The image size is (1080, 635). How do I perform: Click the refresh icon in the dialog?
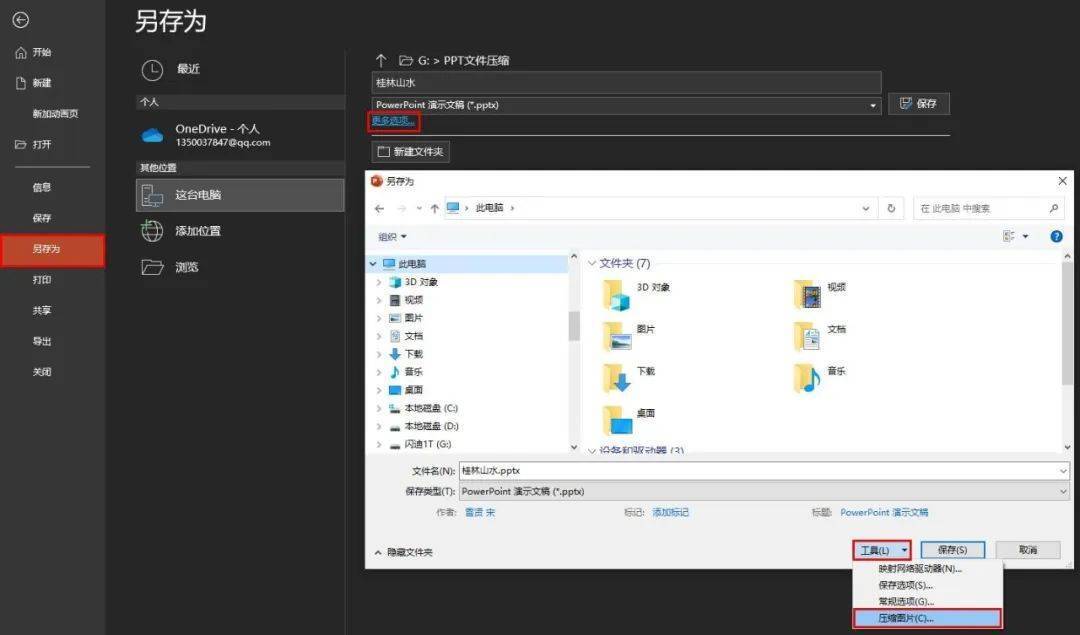click(x=891, y=208)
